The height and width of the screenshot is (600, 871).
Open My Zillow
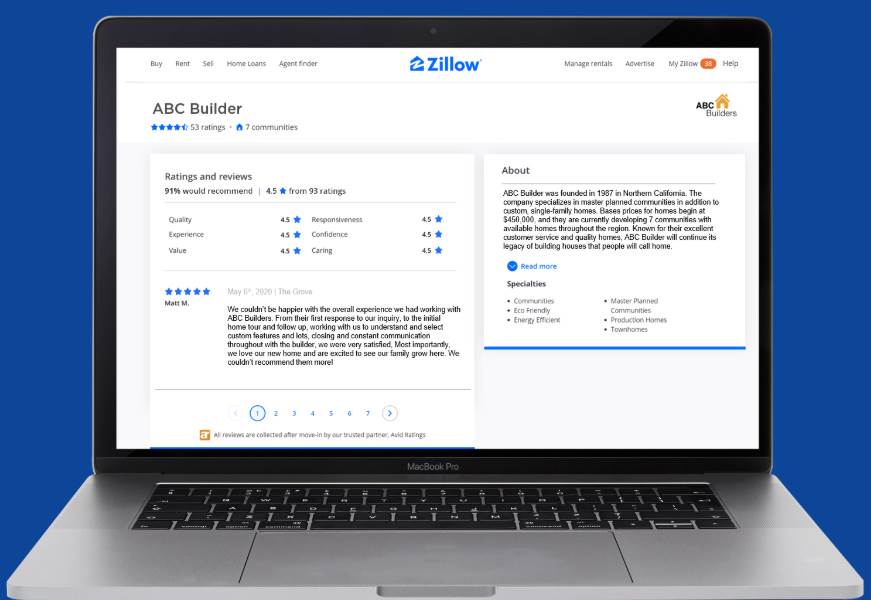[683, 63]
